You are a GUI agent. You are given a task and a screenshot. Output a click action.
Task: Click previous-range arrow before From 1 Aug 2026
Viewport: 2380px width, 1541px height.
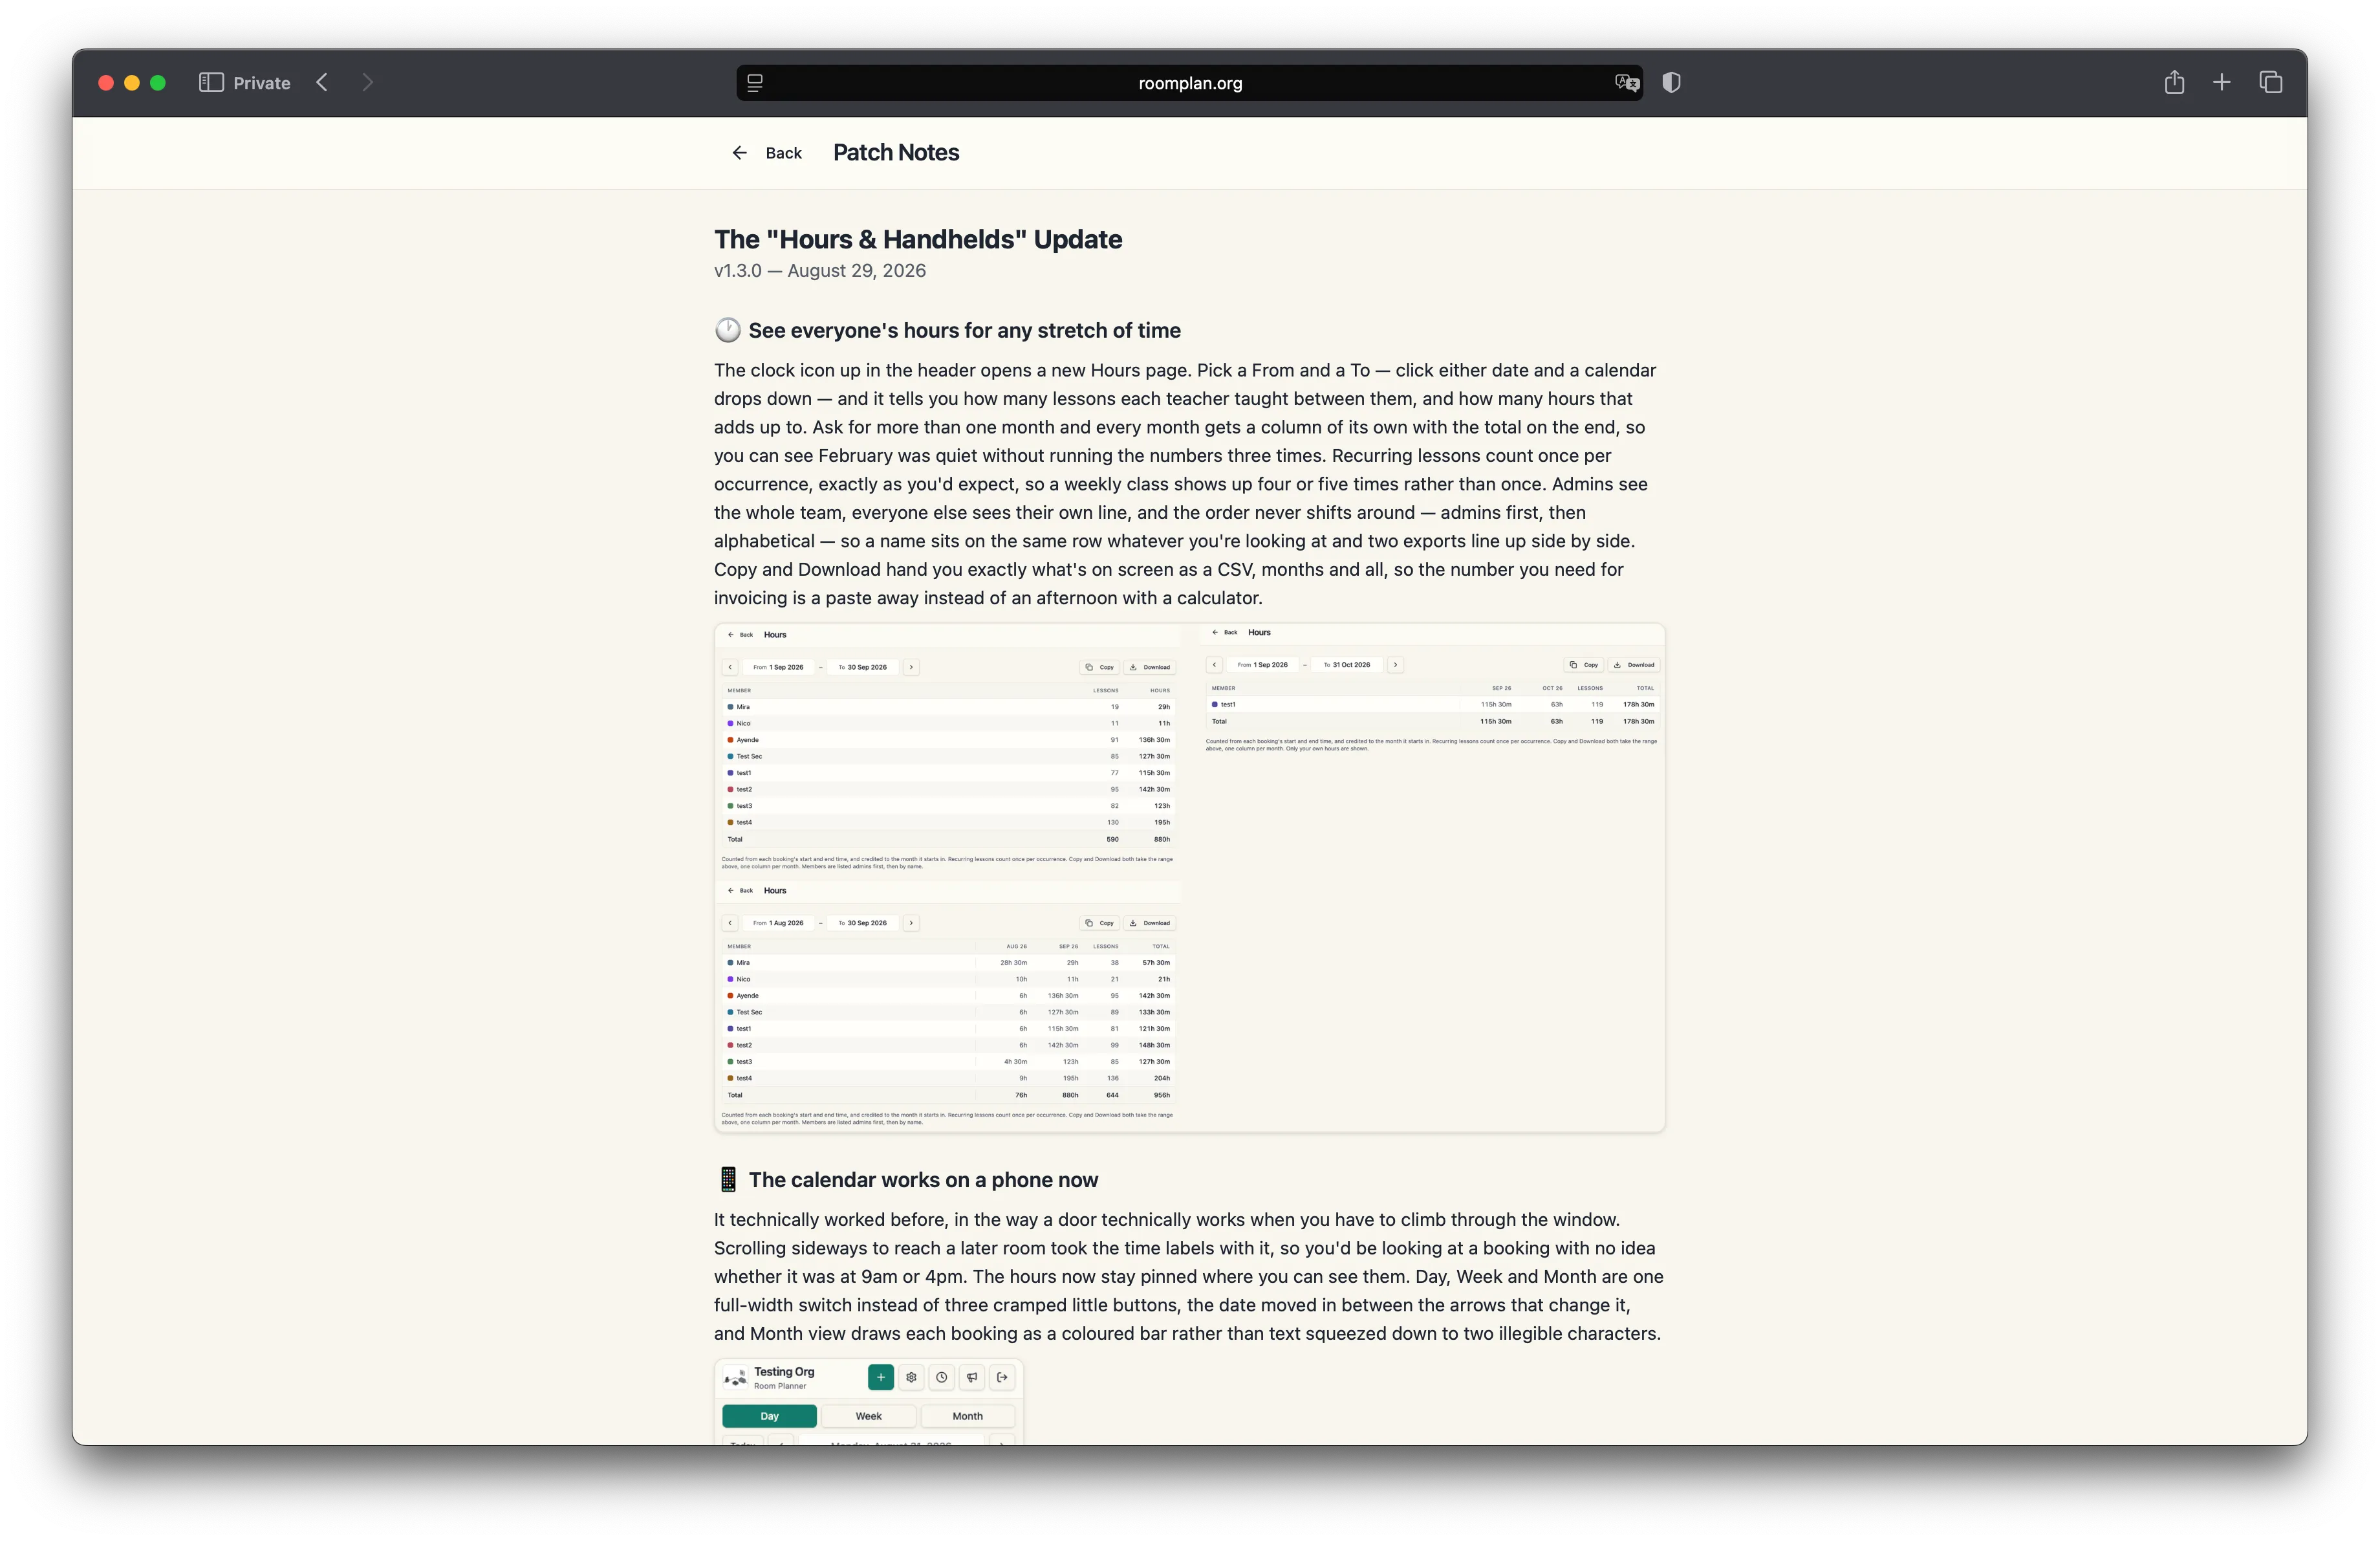(x=730, y=923)
